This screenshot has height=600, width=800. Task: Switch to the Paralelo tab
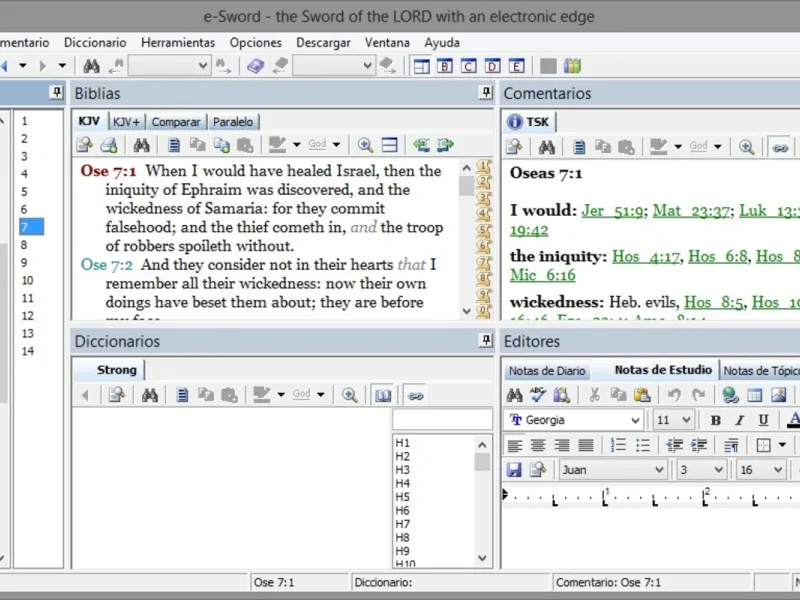(233, 122)
